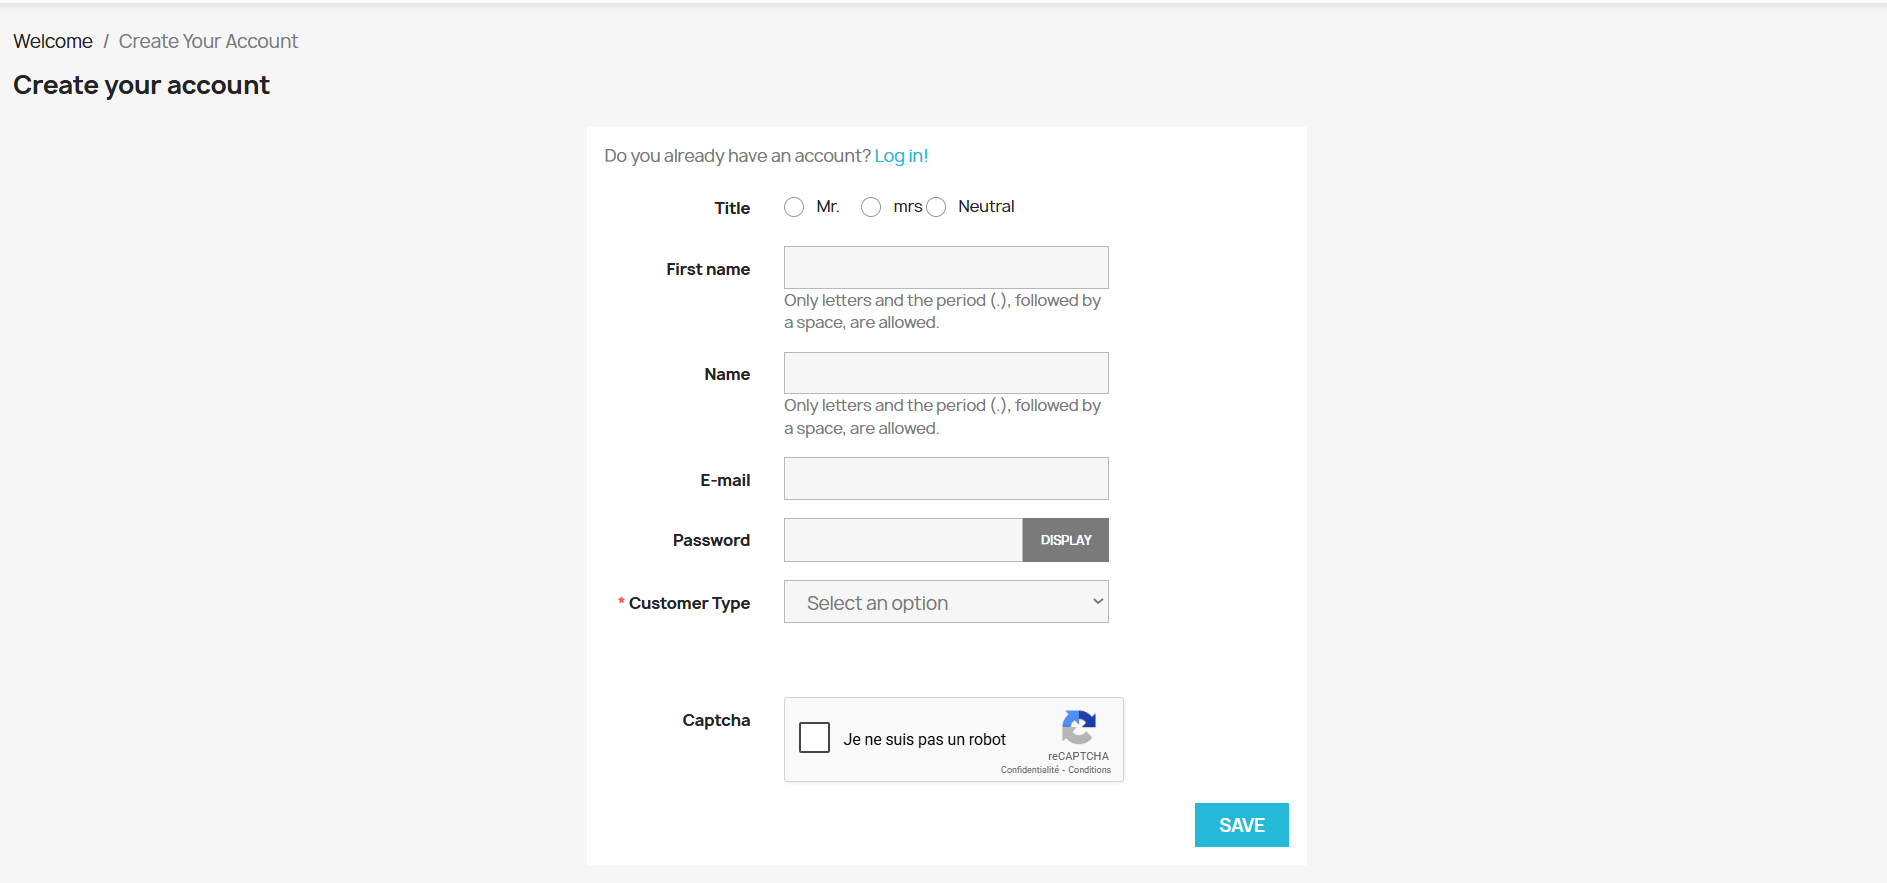Go to Welcome breadcrumb page
Screen dimensions: 1887x883
coord(53,41)
